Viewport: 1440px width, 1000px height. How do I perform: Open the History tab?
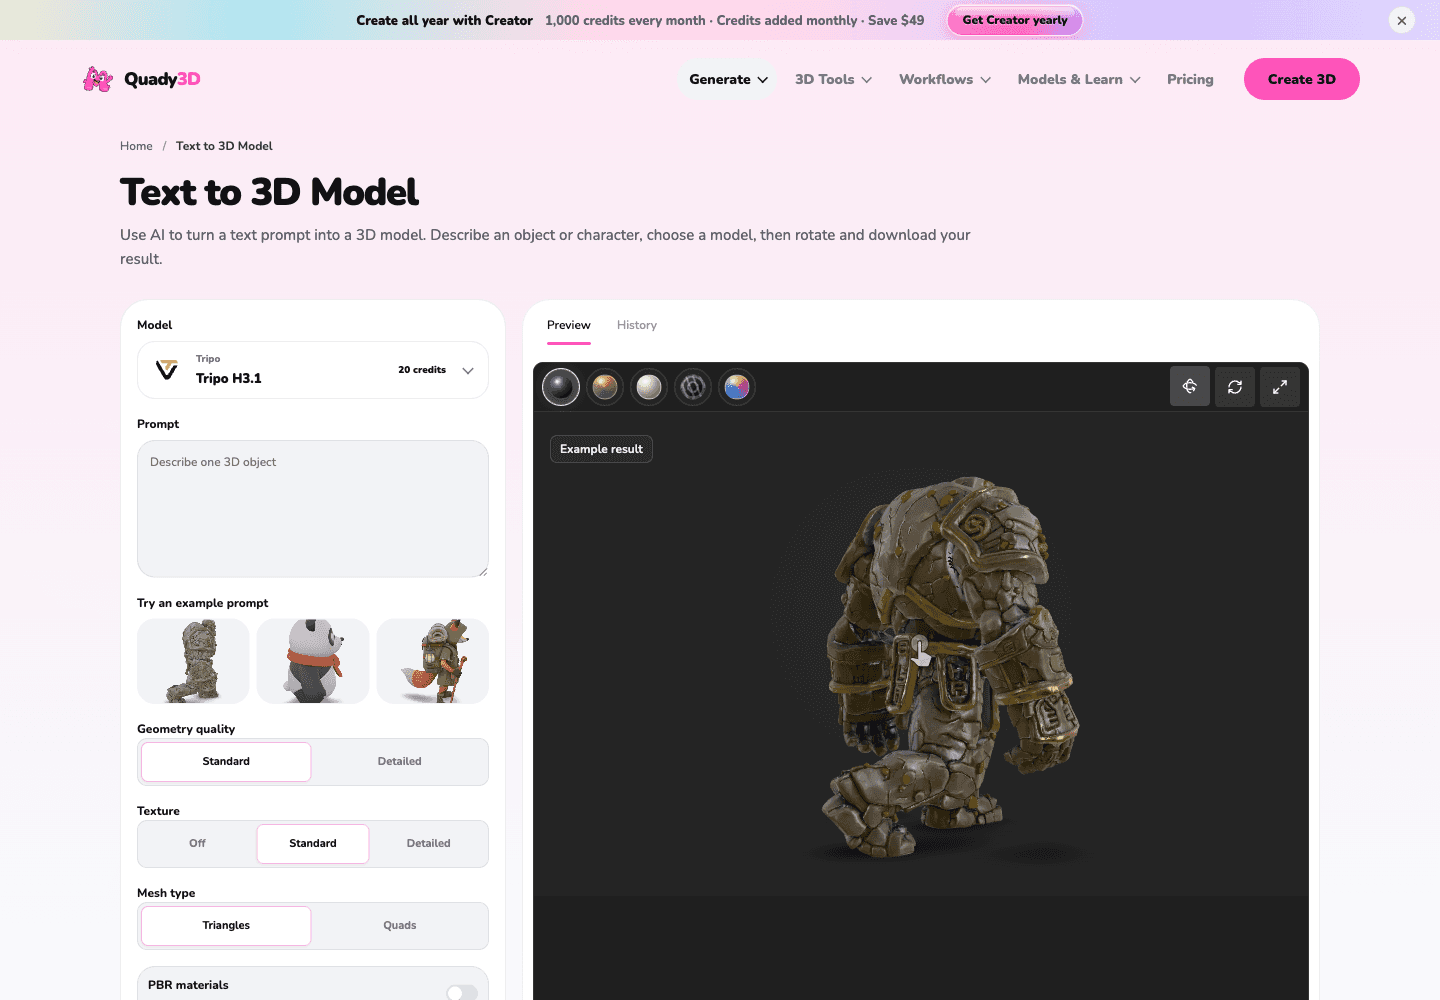click(637, 325)
